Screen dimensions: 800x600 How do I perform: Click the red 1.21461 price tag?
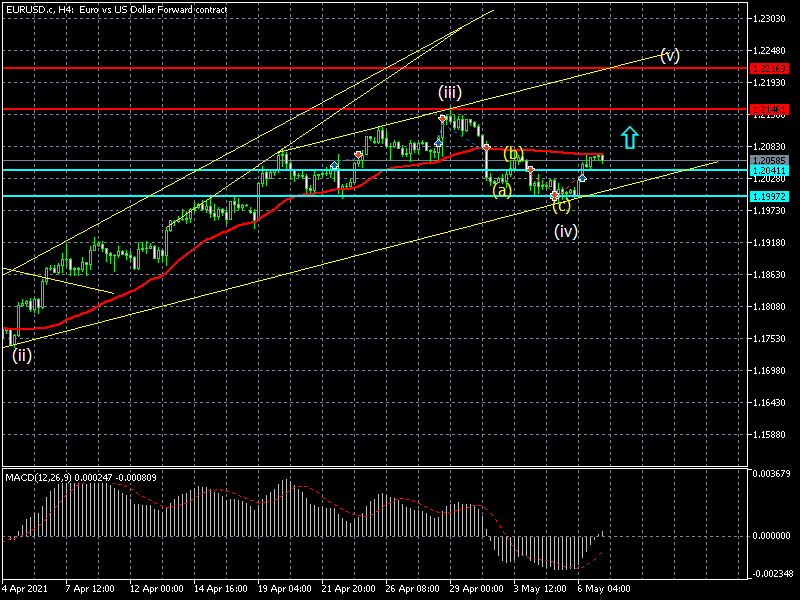769,109
